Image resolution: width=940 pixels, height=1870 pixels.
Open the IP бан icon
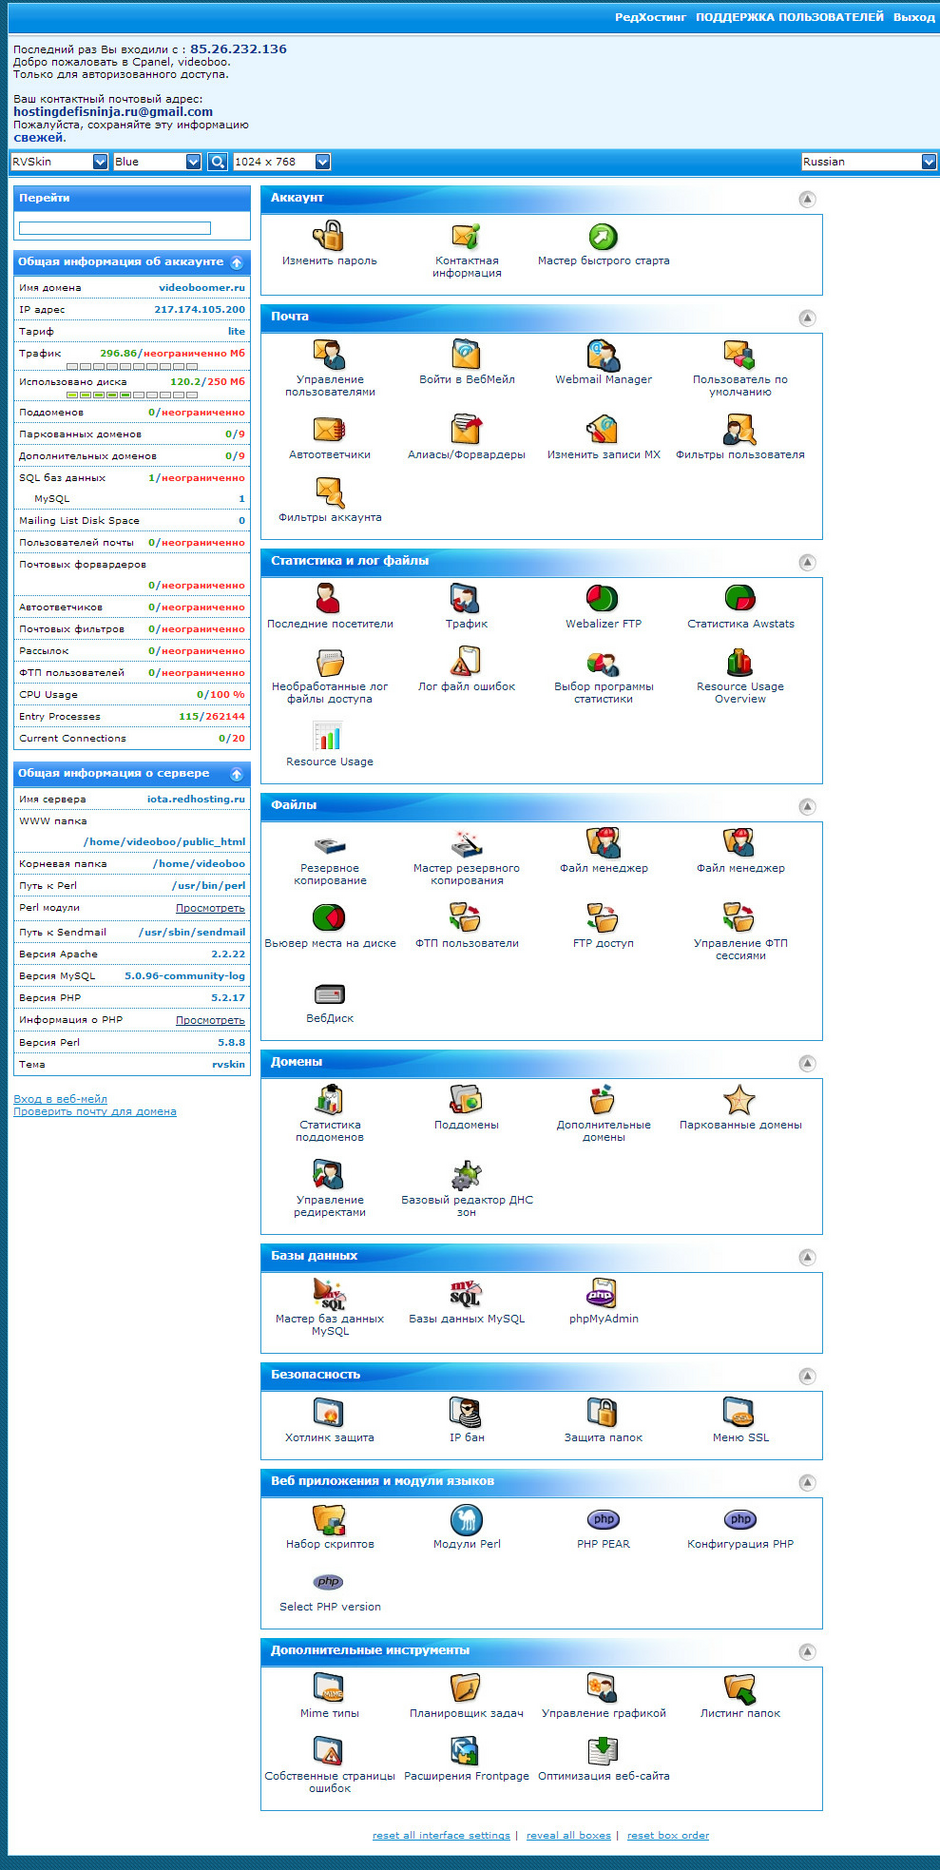466,1413
